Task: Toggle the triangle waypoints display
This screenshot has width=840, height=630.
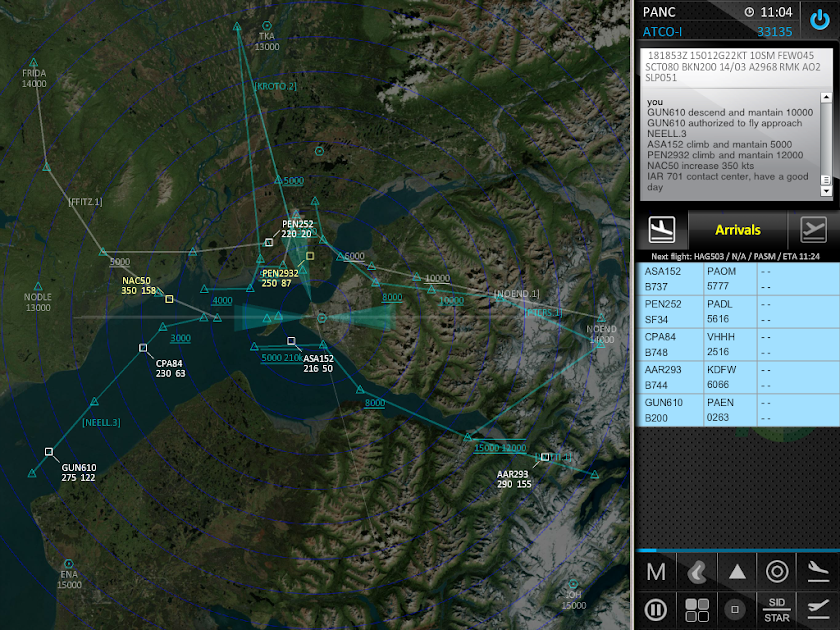Action: tap(737, 572)
